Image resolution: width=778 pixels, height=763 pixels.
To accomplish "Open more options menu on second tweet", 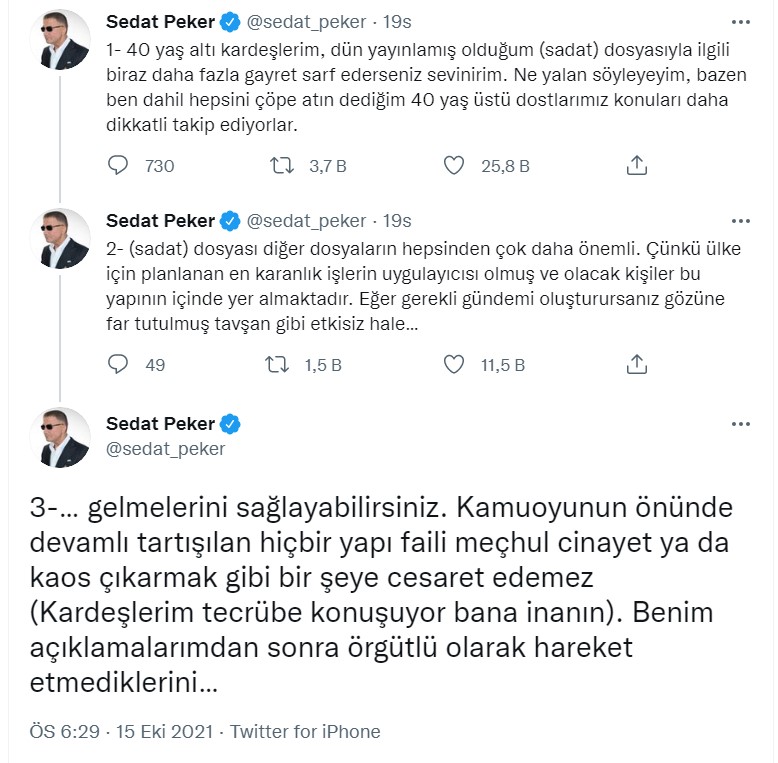I will 740,221.
